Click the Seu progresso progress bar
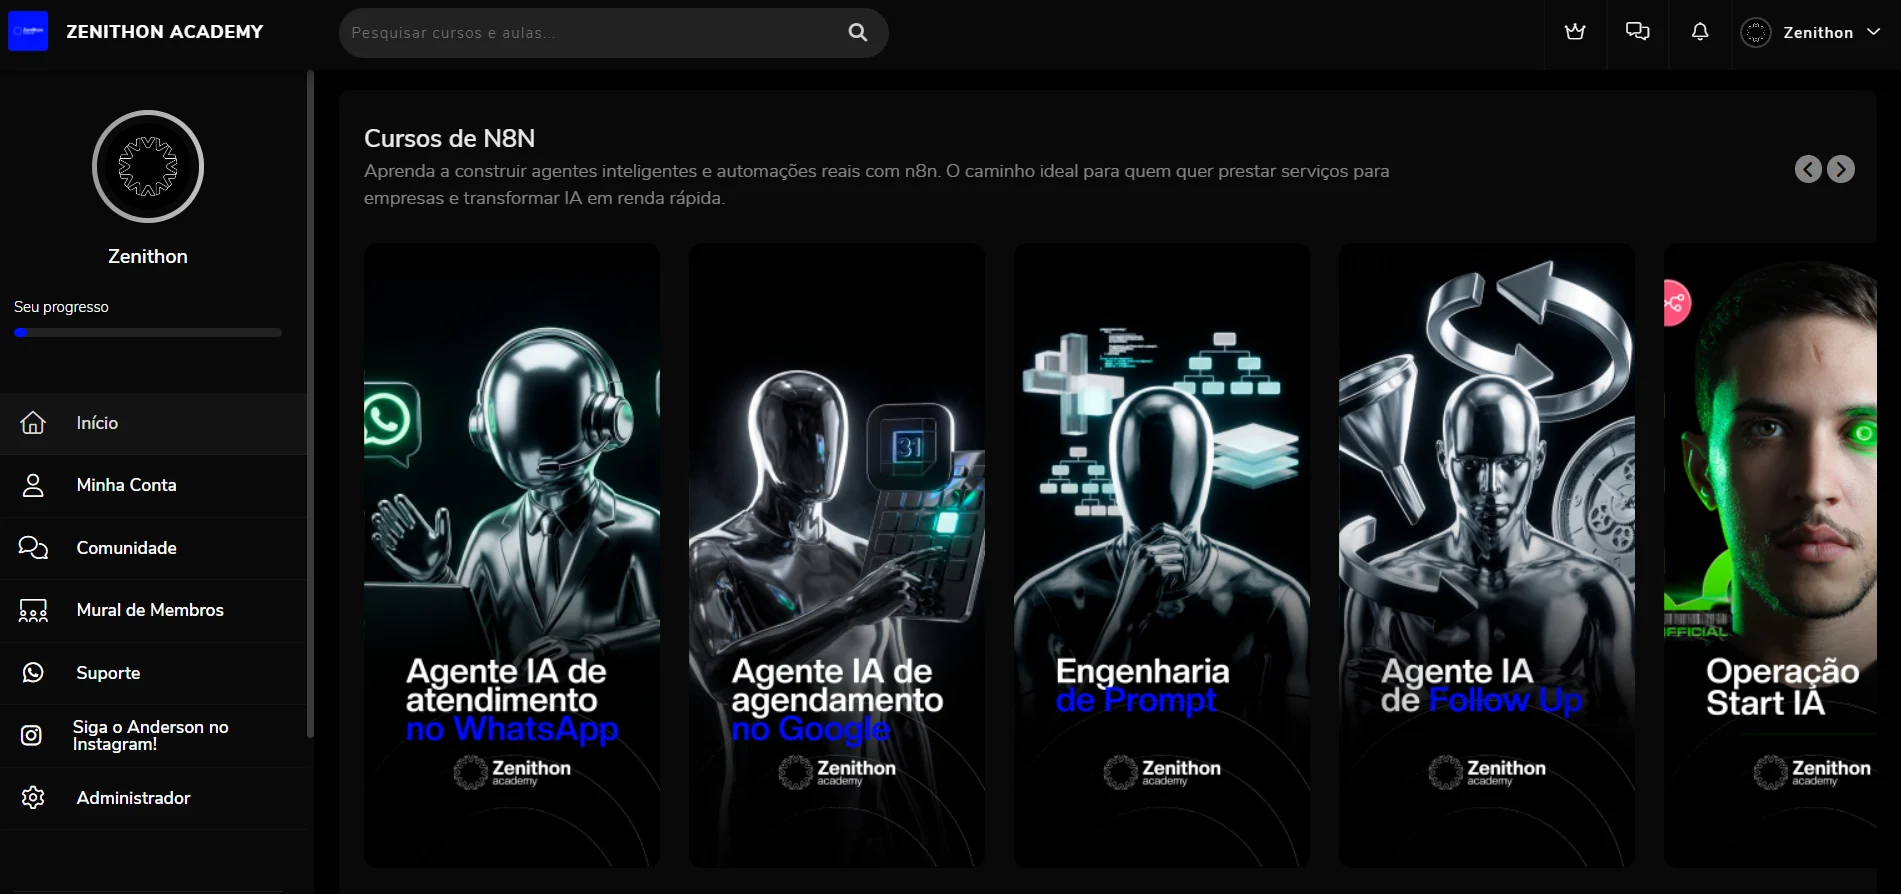This screenshot has width=1901, height=894. (148, 332)
